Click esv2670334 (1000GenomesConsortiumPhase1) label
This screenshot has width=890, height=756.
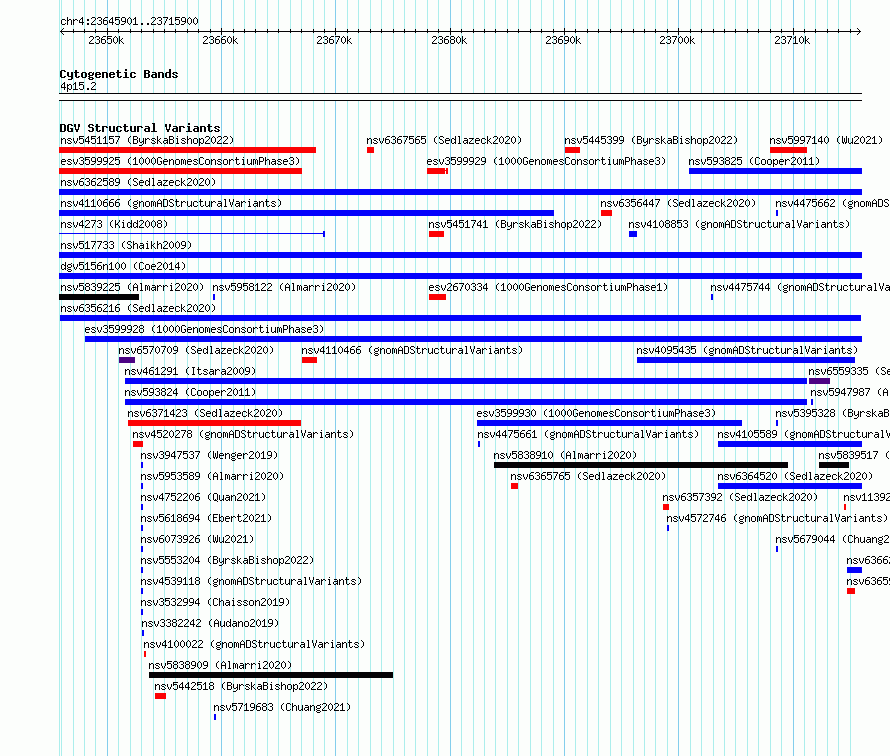[x=548, y=287]
